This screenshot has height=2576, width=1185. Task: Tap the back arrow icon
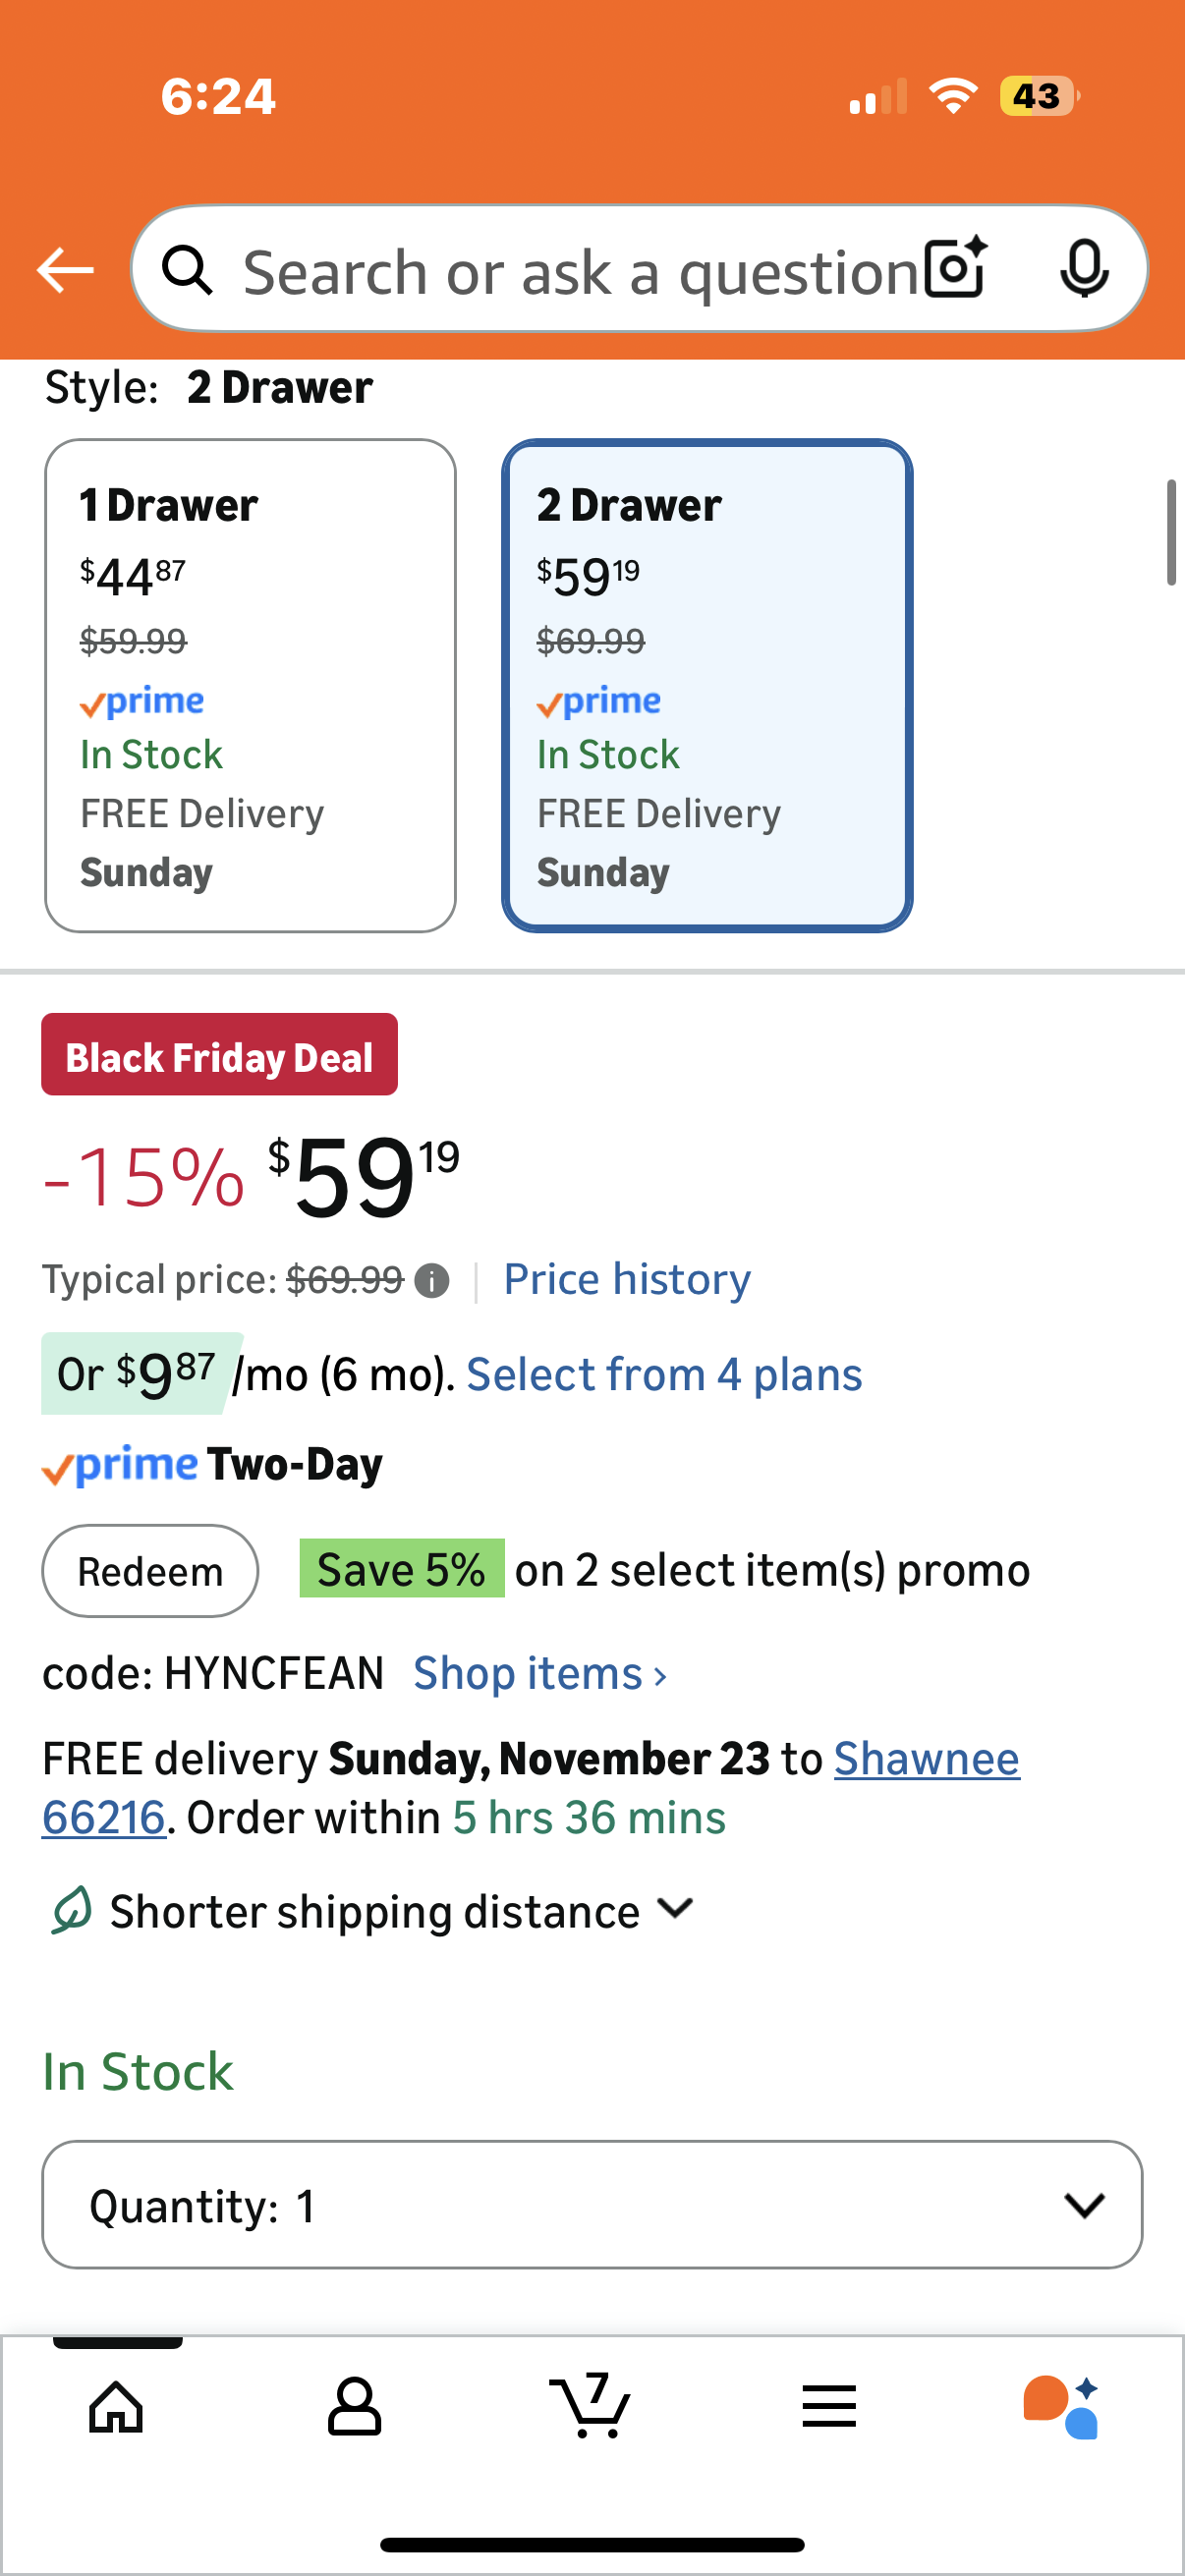point(65,270)
